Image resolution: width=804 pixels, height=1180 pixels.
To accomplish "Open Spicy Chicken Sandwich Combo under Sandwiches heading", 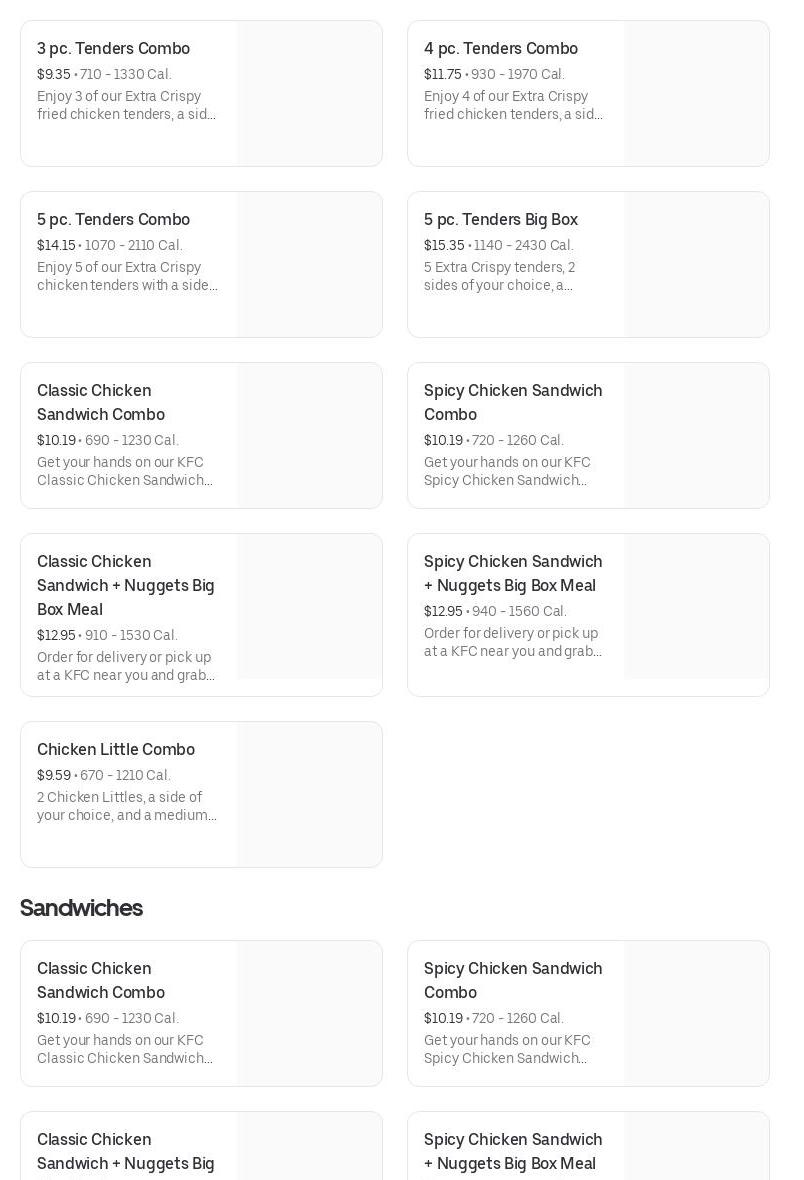I will [x=513, y=980].
